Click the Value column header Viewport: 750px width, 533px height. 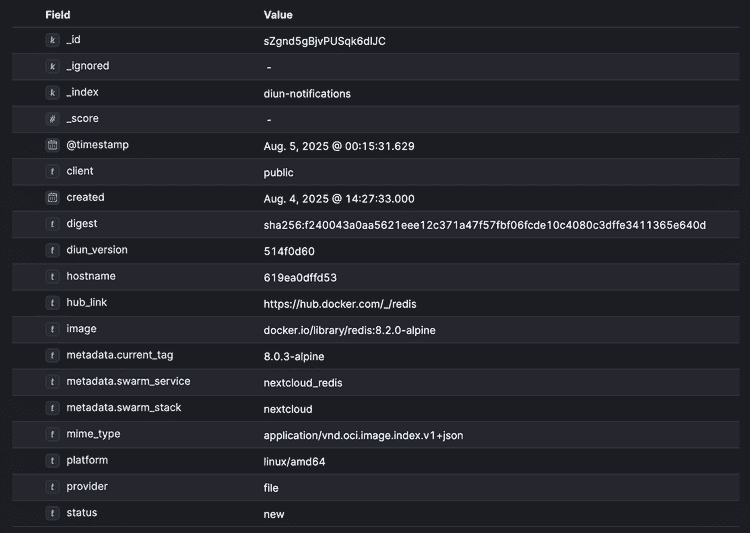coord(278,15)
